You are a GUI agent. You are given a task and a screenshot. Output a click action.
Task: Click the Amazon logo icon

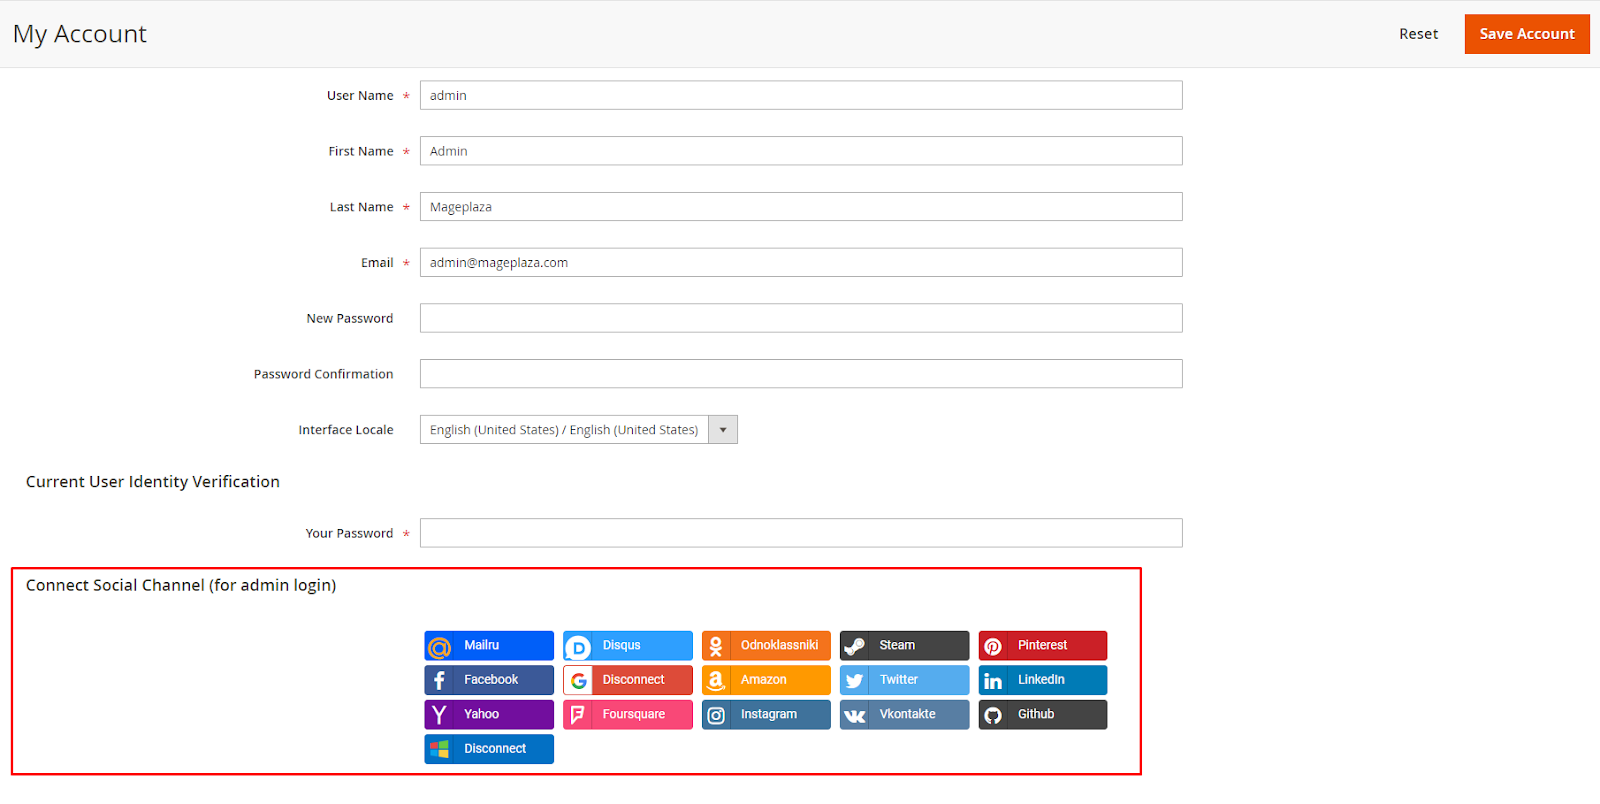pyautogui.click(x=716, y=681)
